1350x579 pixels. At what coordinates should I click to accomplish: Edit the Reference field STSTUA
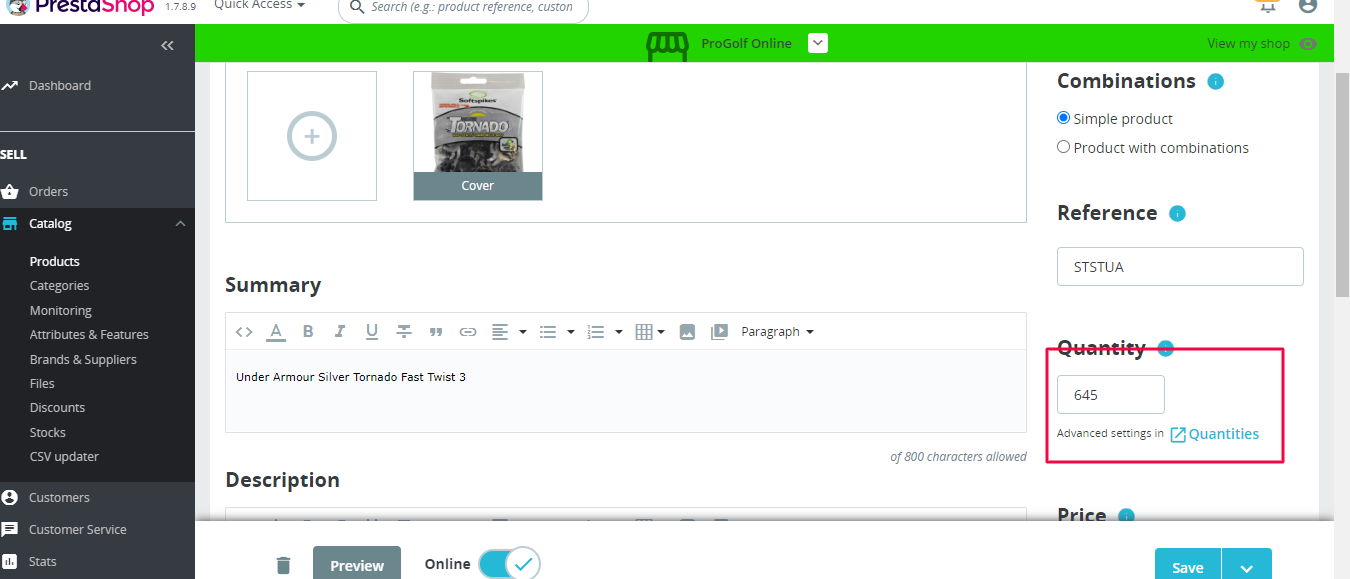1180,267
